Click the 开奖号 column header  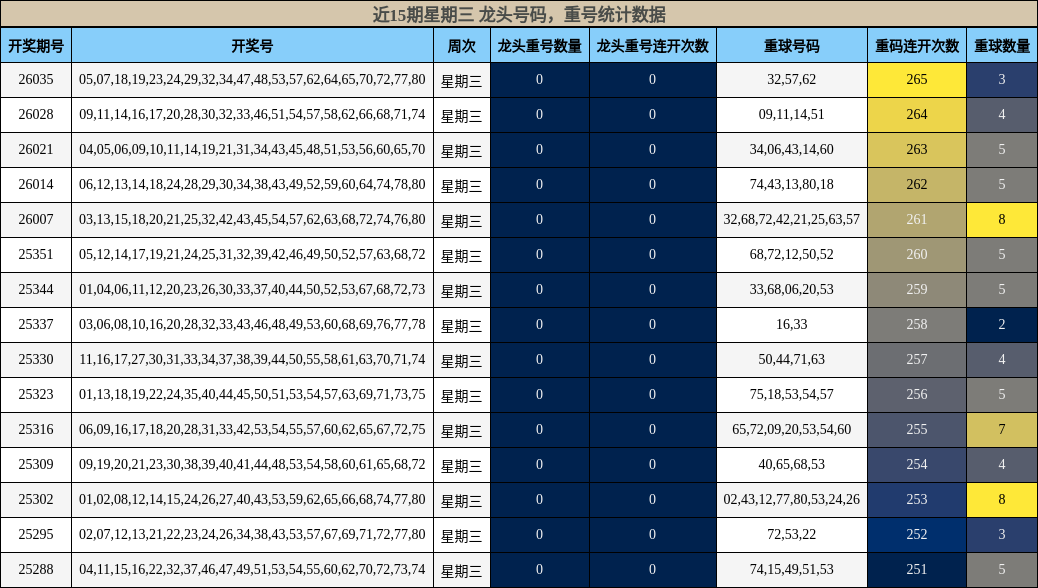(252, 46)
